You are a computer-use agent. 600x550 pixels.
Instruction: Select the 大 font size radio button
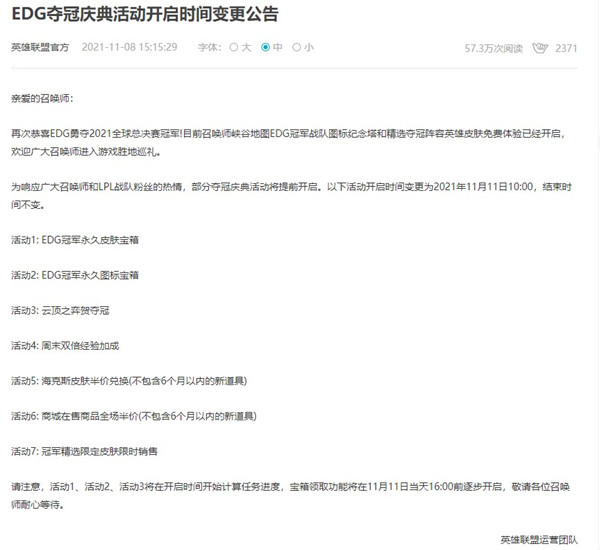click(233, 47)
